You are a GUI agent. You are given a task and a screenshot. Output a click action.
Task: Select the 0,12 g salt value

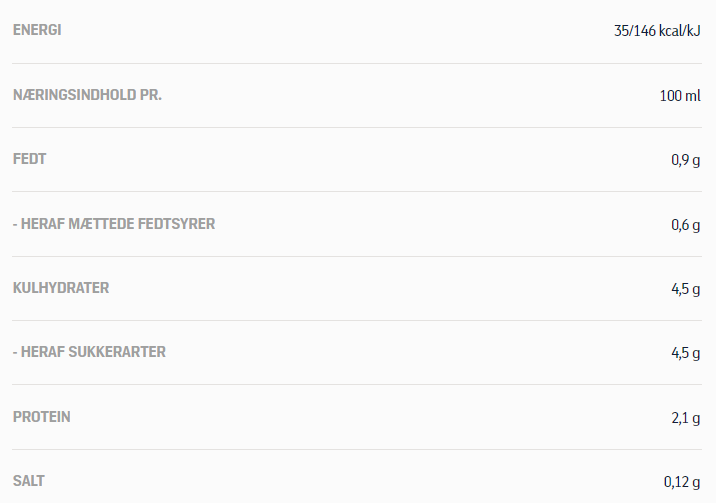(x=682, y=482)
